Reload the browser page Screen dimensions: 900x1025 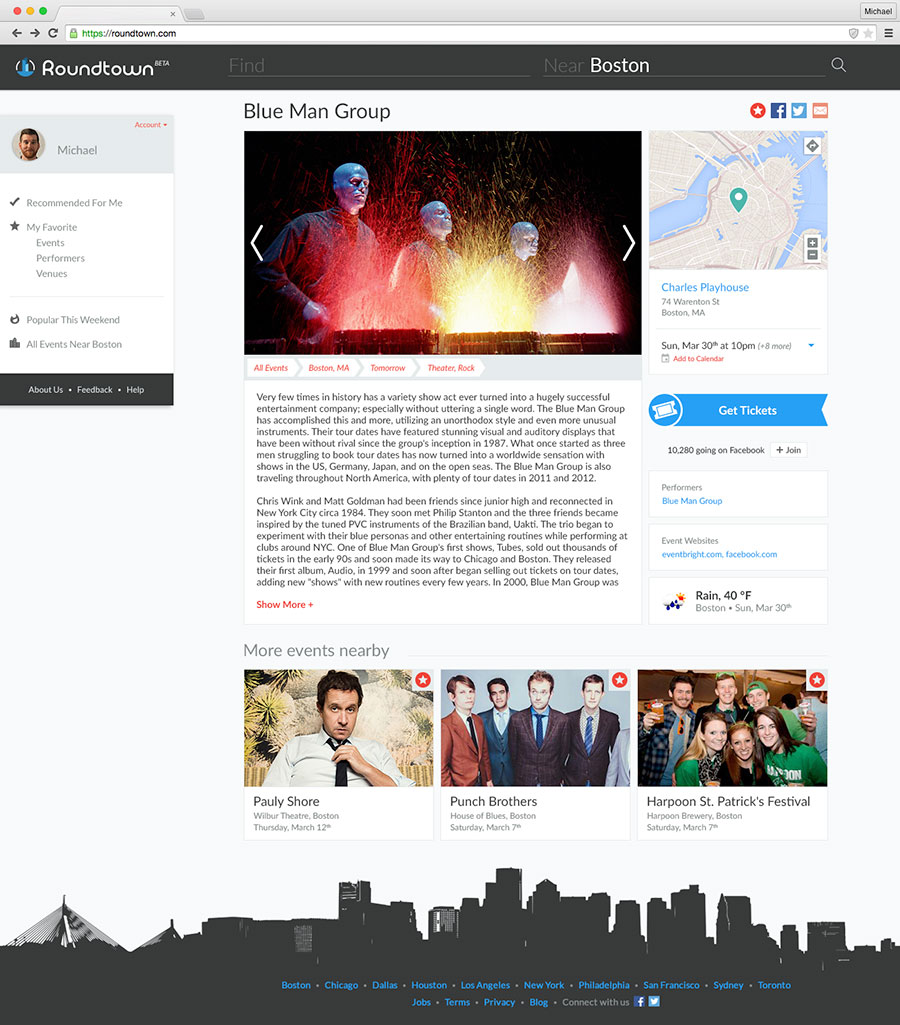53,33
